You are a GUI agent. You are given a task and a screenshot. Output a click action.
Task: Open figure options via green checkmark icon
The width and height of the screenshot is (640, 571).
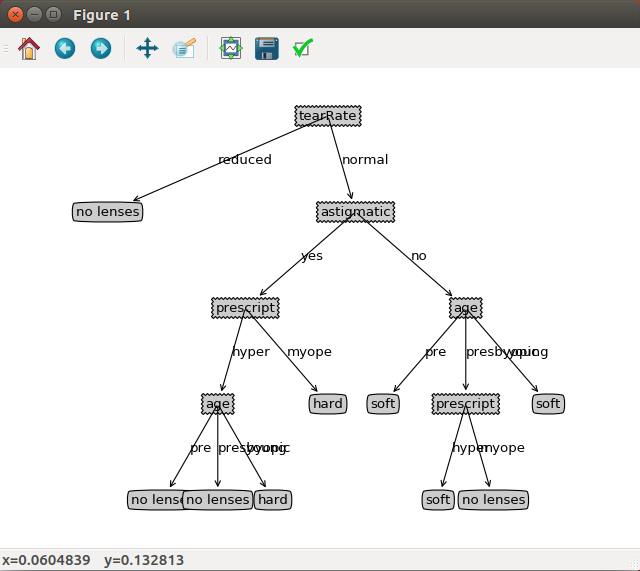pyautogui.click(x=303, y=48)
